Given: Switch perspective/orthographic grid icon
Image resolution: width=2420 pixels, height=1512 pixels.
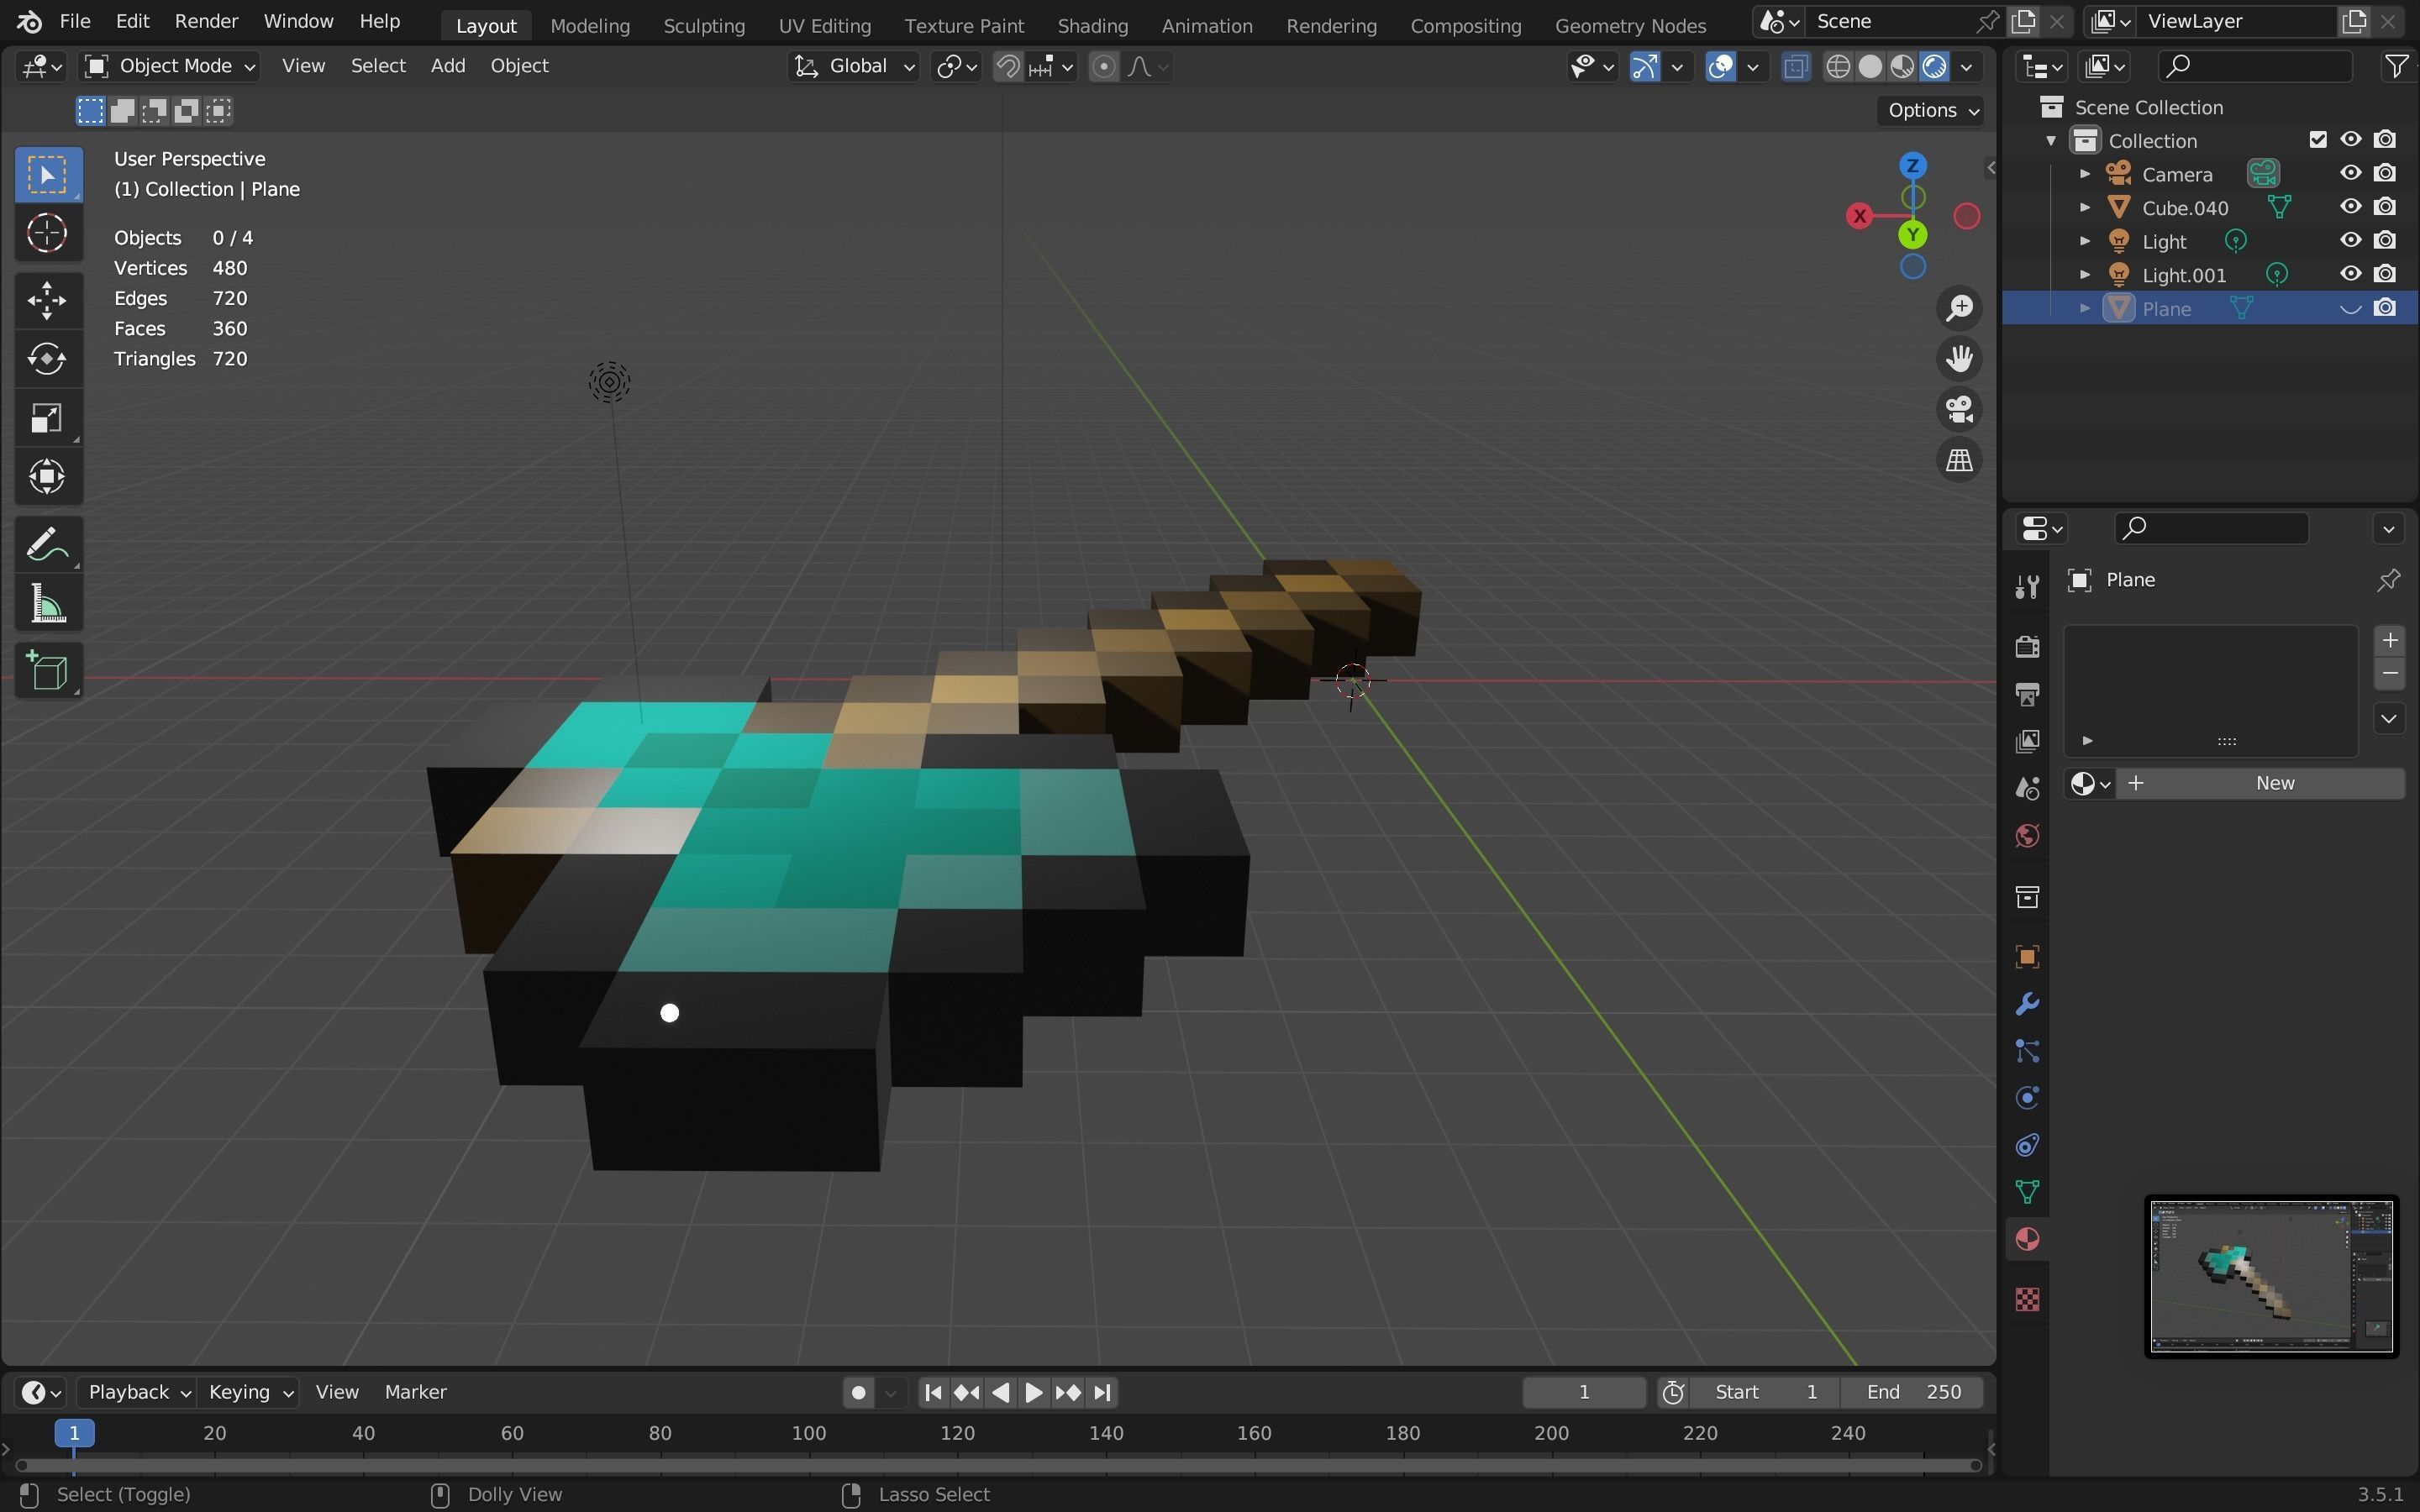Looking at the screenshot, I should (x=1959, y=460).
